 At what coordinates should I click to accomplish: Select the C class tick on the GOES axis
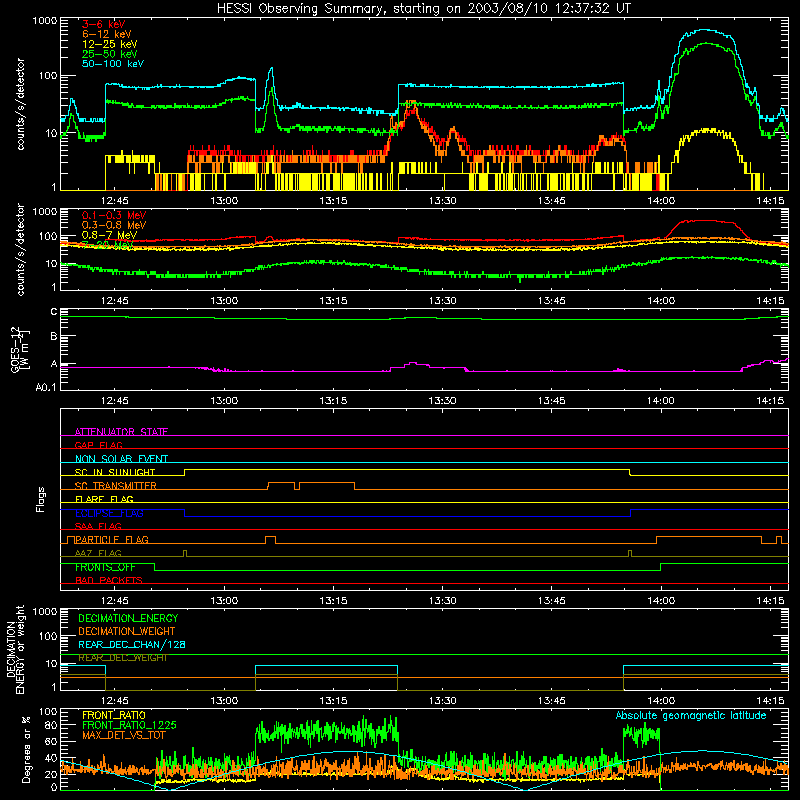54,312
